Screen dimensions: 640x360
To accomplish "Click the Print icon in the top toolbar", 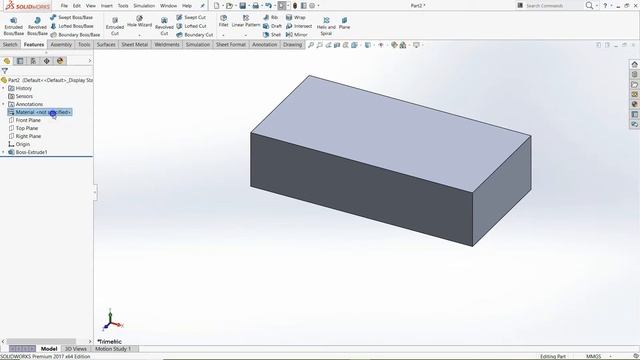I will click(x=256, y=6).
